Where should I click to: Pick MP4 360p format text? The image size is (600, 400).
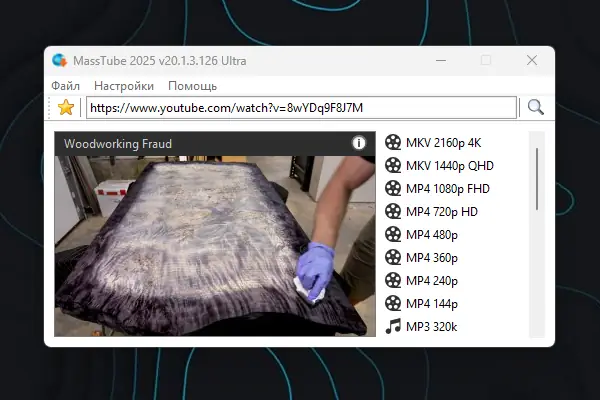click(x=432, y=258)
